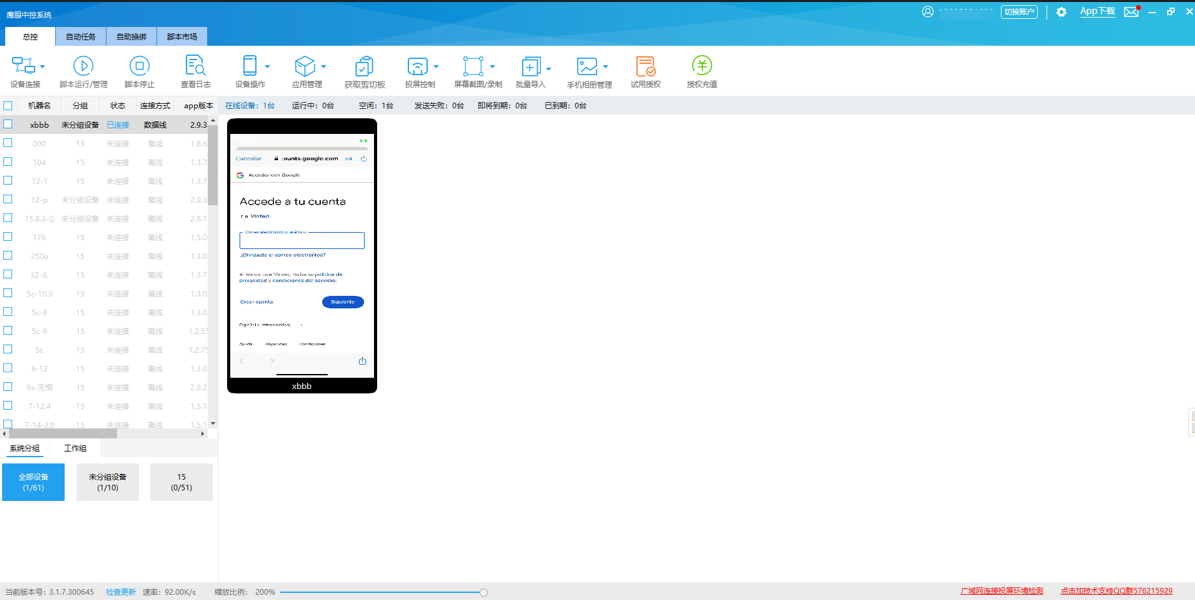Select the 系统分组 tab
This screenshot has width=1195, height=600.
(x=24, y=448)
